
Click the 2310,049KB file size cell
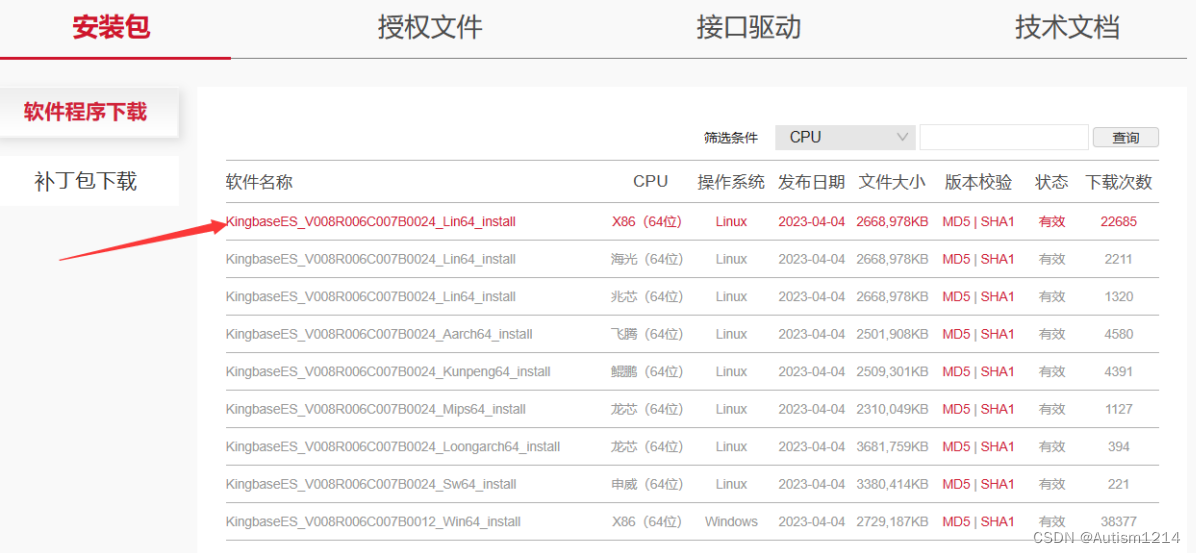[x=892, y=409]
